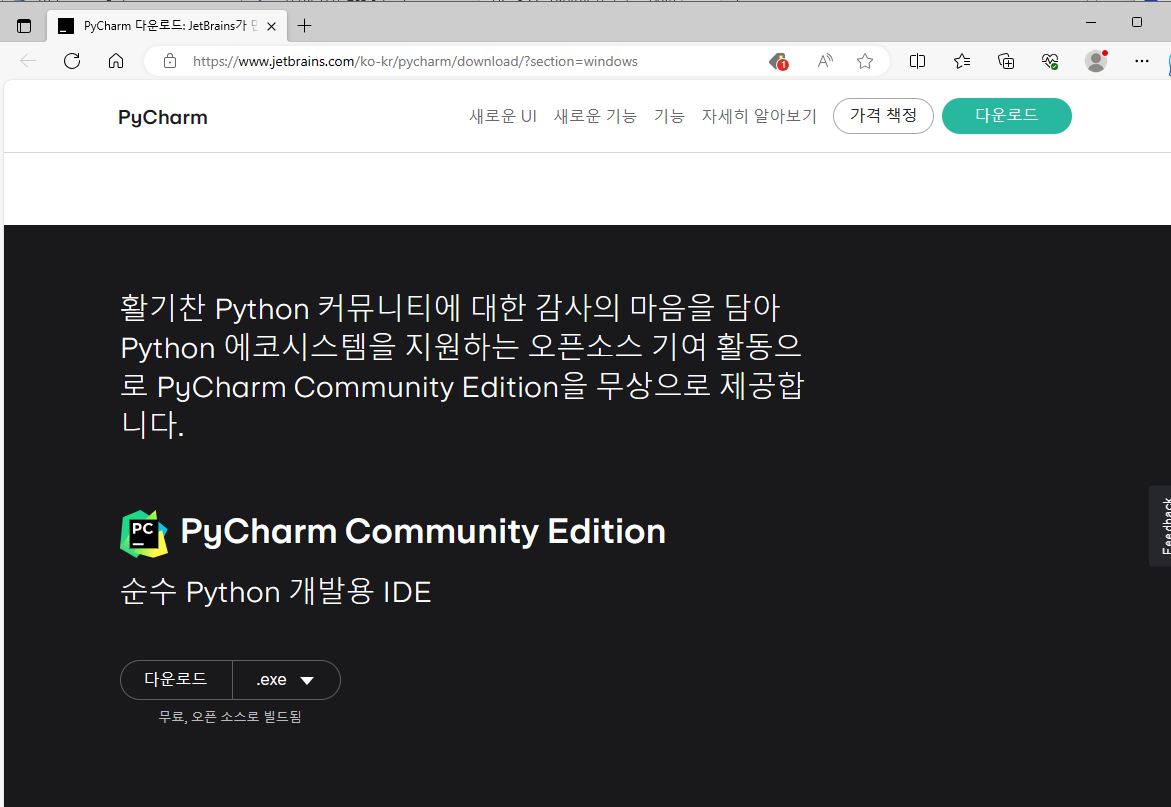Open the 새로운 기능 nav item
The image size is (1171, 807).
coord(594,116)
